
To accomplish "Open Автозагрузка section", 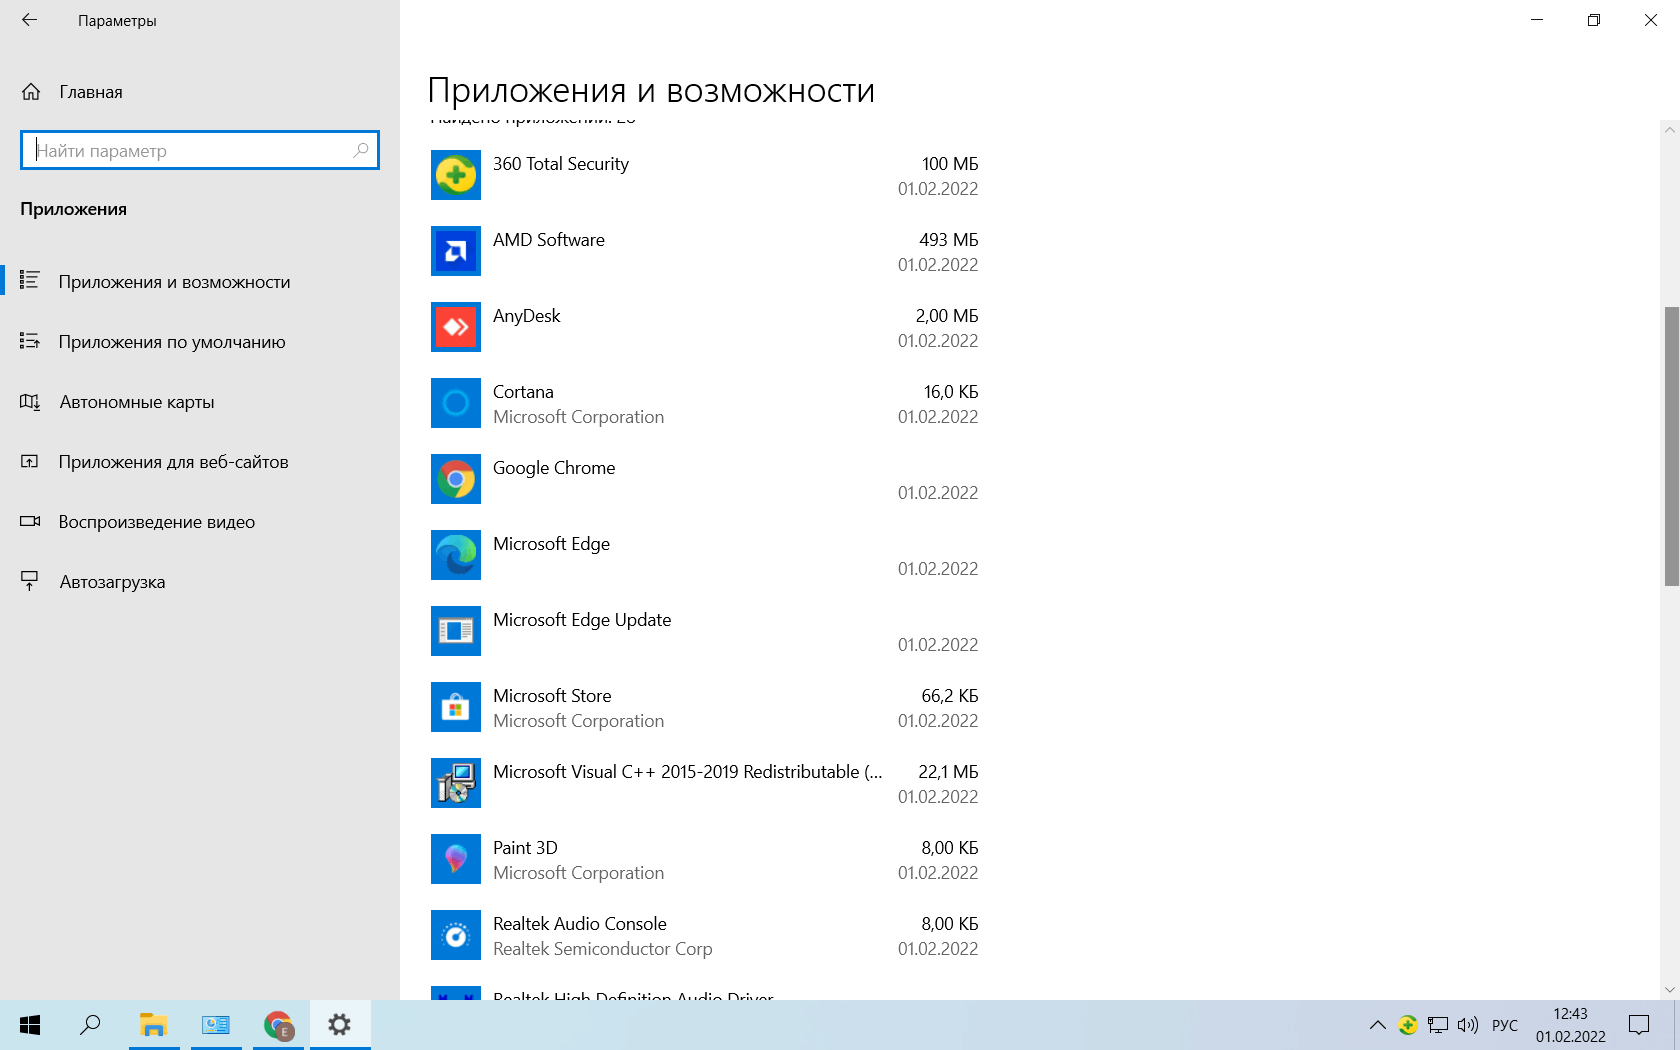I will [x=200, y=582].
